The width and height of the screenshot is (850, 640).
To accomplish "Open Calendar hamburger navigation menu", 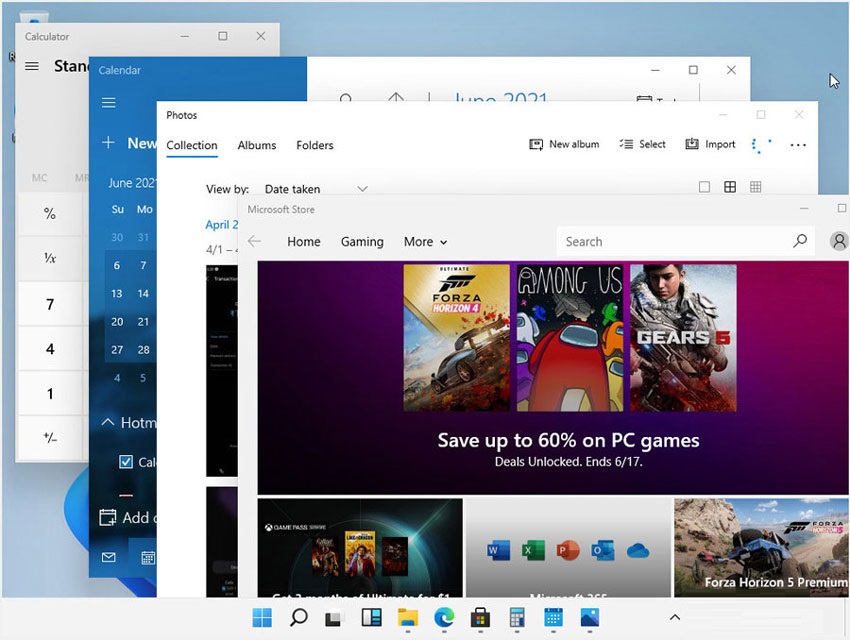I will (108, 102).
